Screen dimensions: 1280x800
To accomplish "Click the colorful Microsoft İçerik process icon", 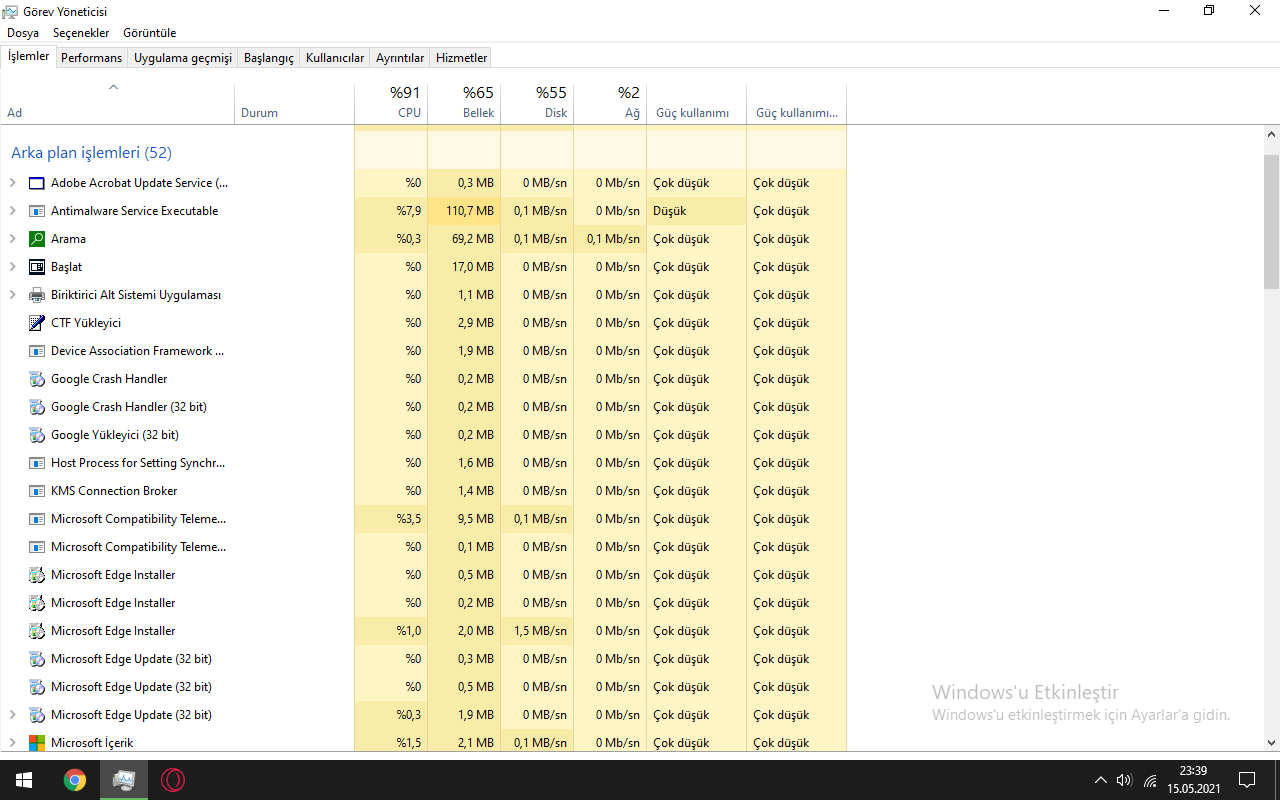I will 37,743.
